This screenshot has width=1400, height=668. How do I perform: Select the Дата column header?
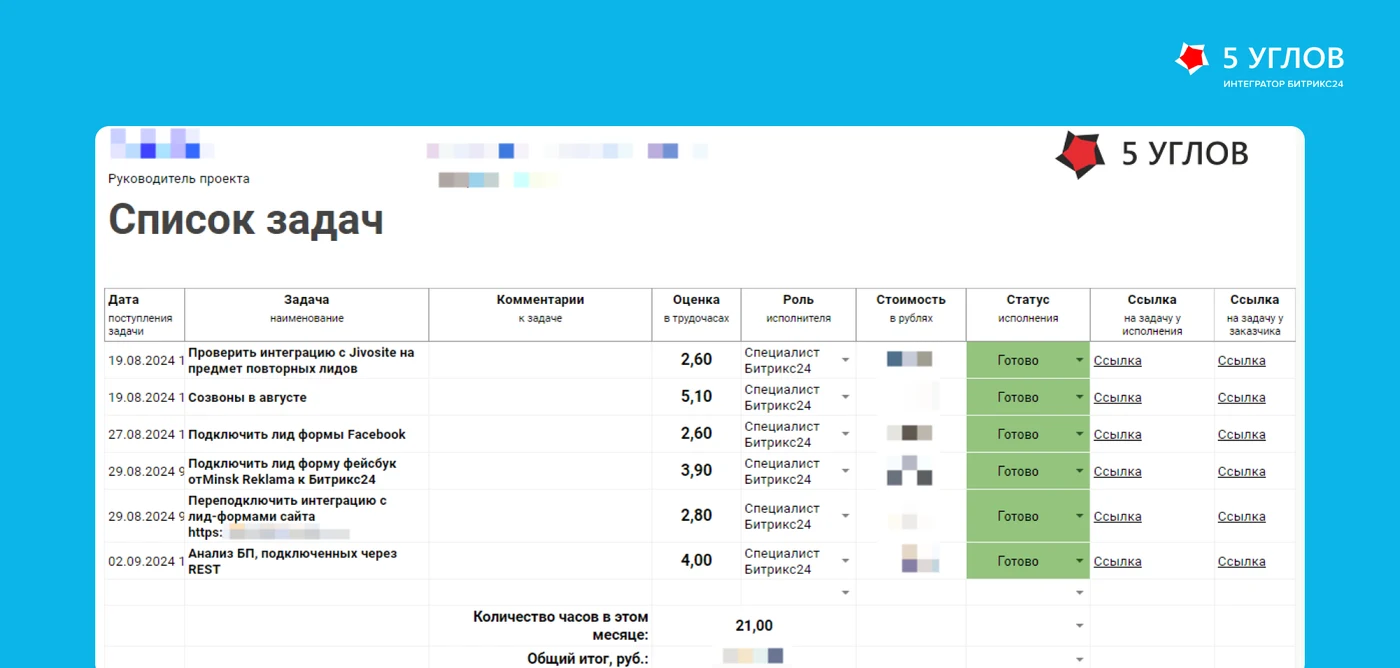click(x=145, y=315)
